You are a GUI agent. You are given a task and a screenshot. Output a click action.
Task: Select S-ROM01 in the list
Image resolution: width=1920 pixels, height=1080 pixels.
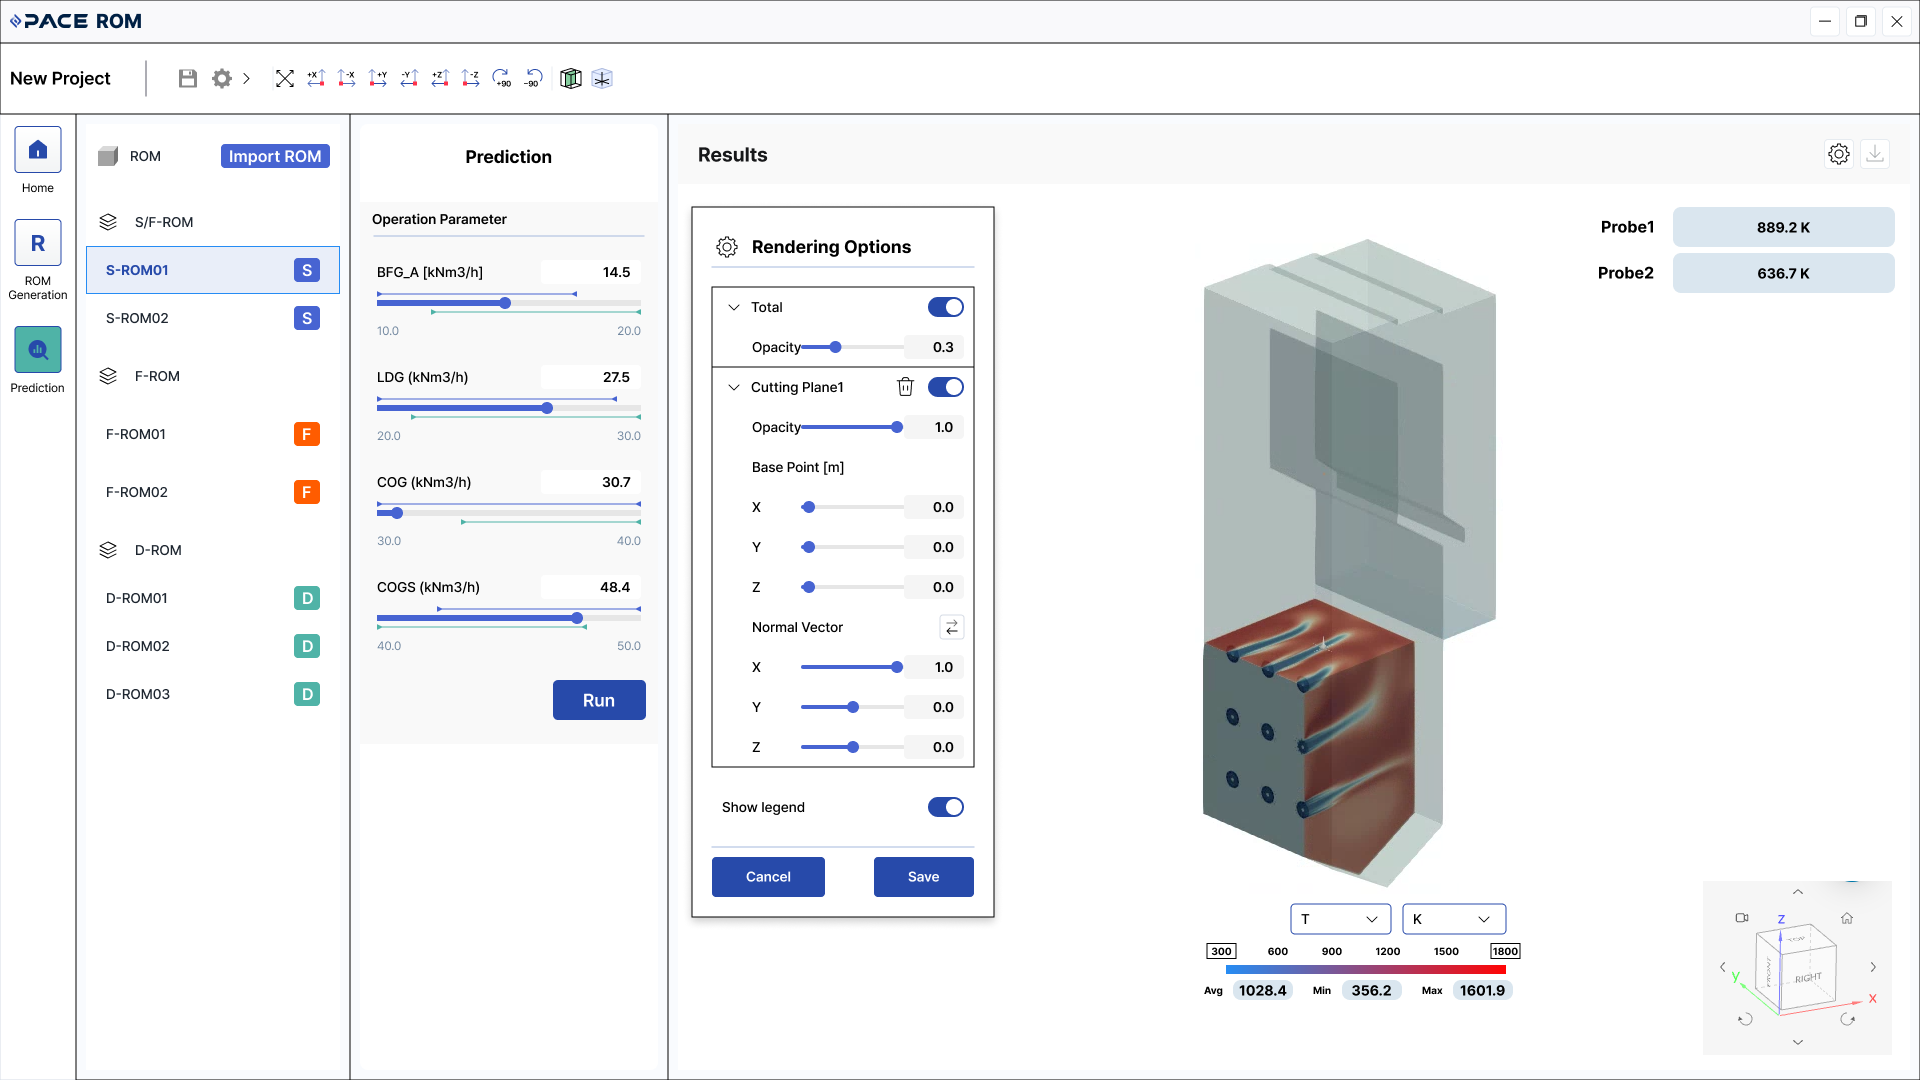(x=213, y=270)
